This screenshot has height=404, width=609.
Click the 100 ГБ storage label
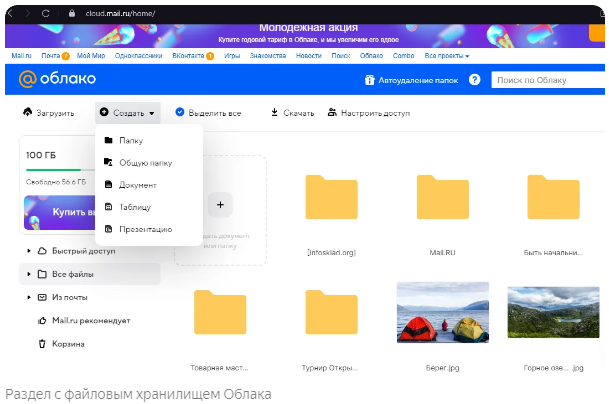coord(41,155)
